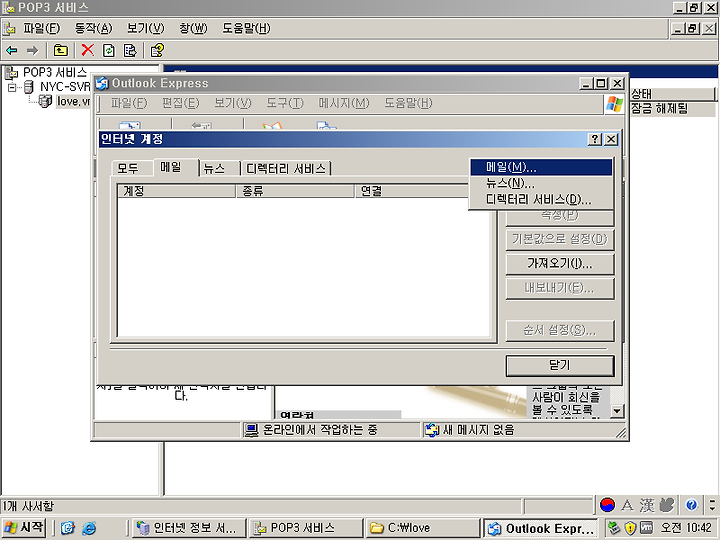The image size is (720, 540).
Task: Switch to 인터넷 정보 서비스 taskbar button
Action: 188,528
